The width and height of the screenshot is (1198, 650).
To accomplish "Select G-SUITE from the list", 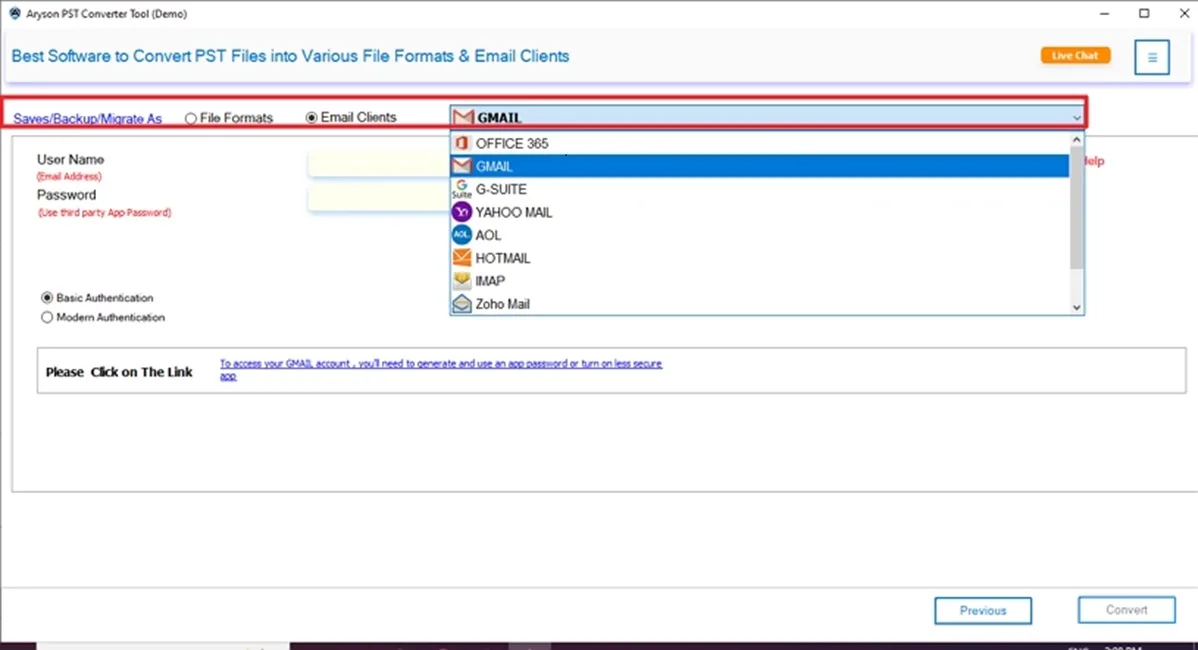I will [759, 189].
